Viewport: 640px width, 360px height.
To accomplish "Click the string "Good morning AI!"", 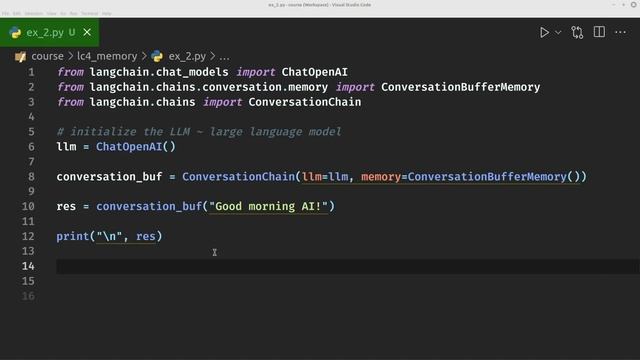I will coord(269,207).
